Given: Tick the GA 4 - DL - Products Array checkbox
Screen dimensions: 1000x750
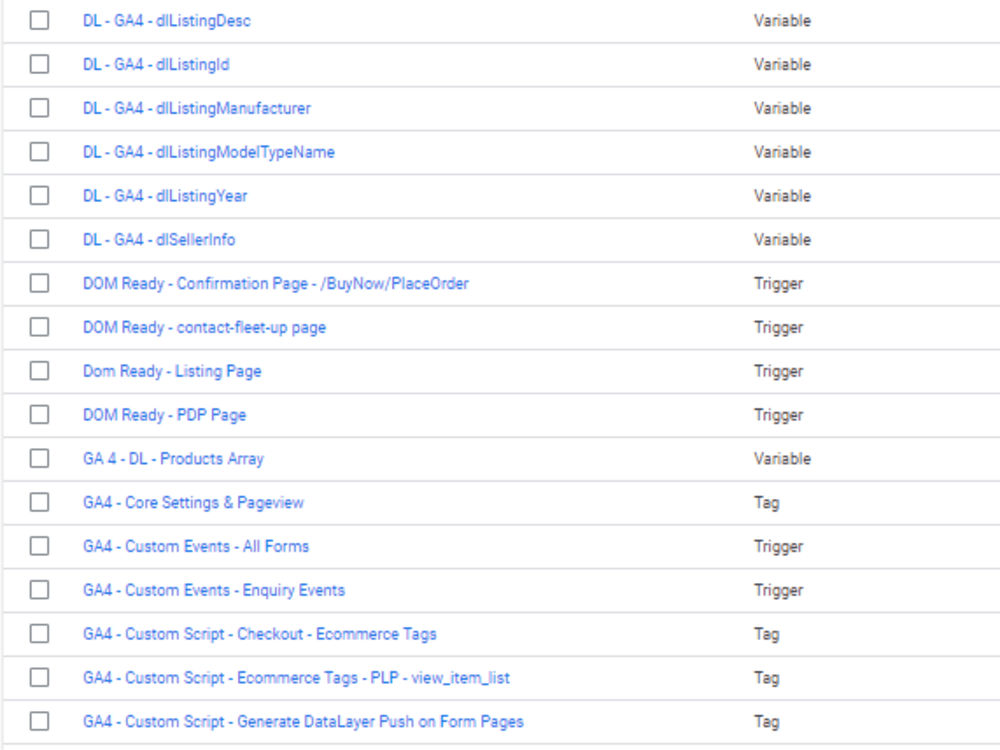Looking at the screenshot, I should point(39,459).
